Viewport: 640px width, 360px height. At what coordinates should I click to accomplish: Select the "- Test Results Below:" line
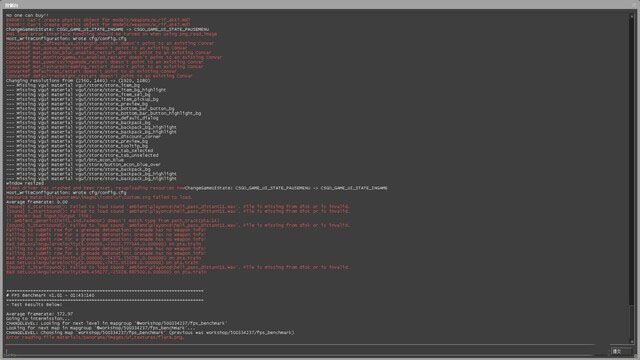click(x=34, y=304)
